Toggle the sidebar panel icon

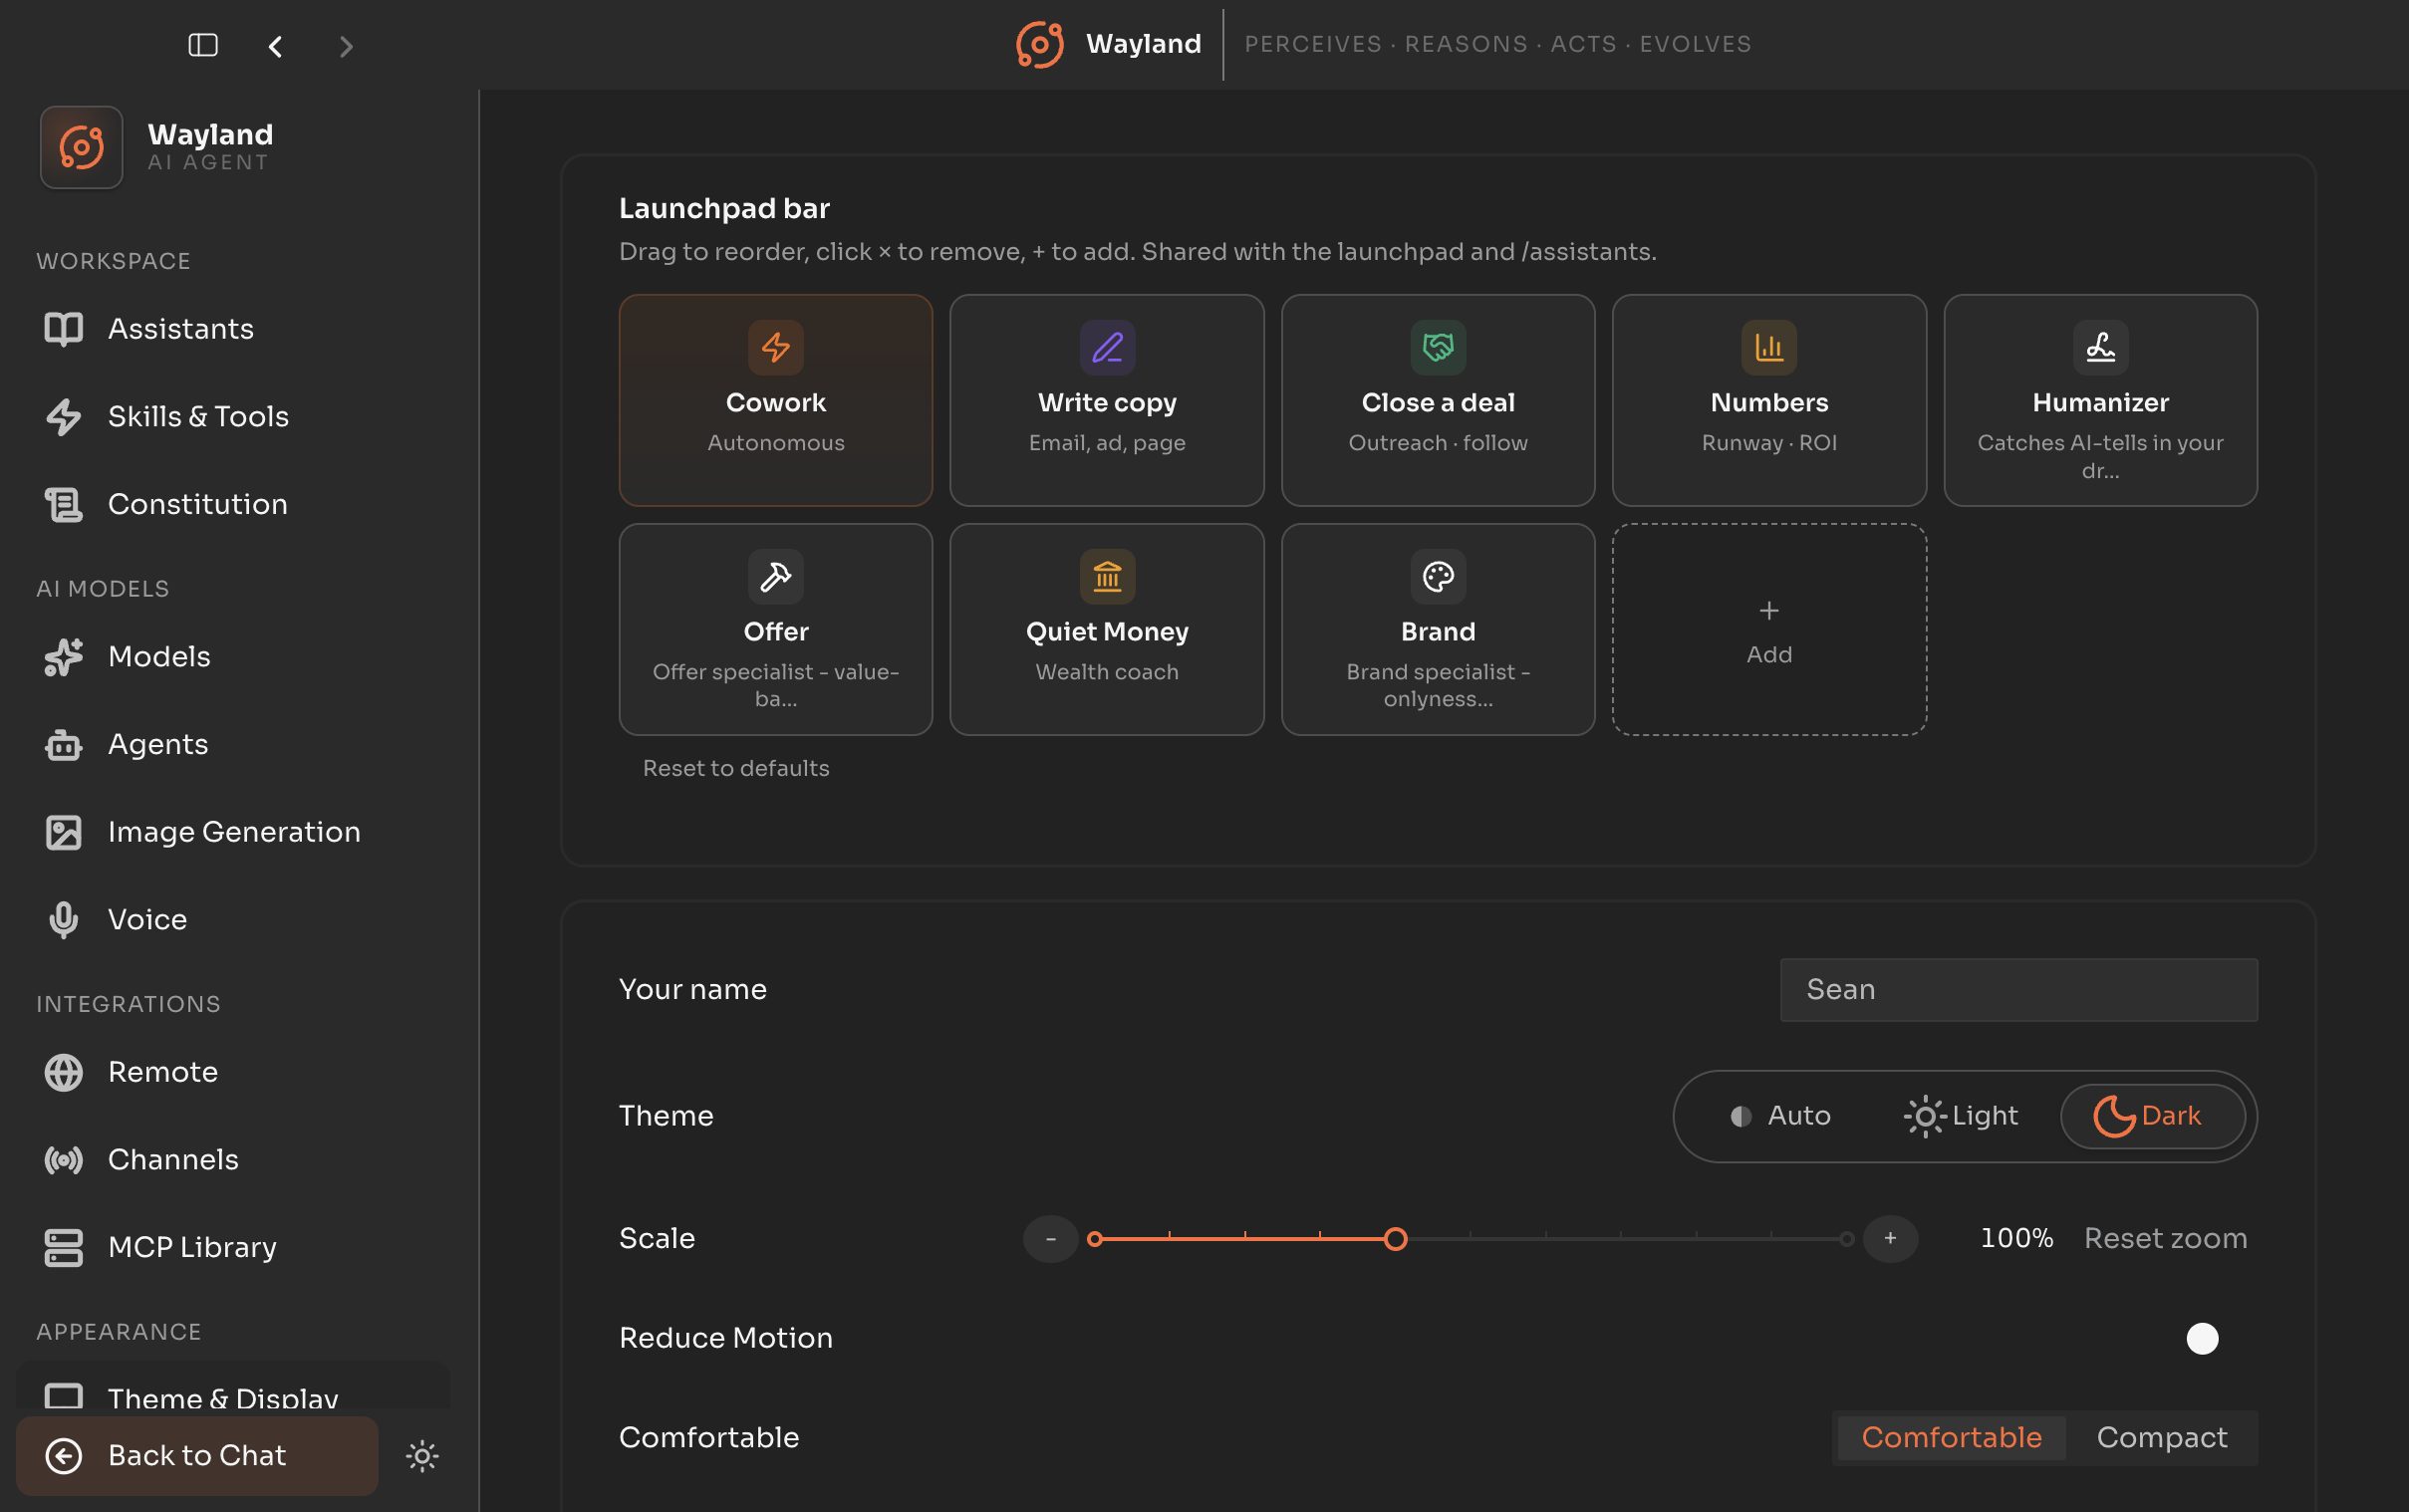(x=203, y=45)
